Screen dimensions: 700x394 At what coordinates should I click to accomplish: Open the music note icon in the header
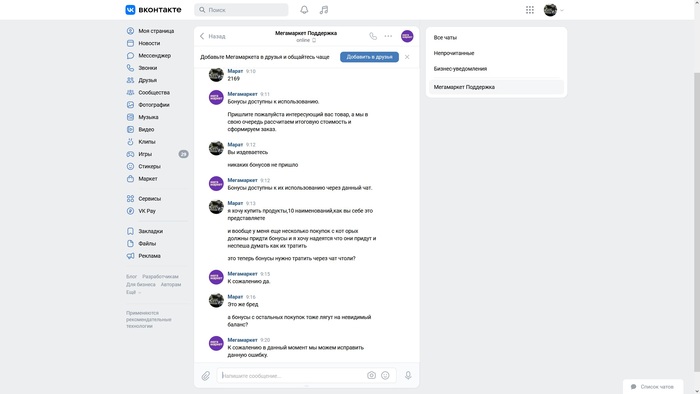[x=324, y=10]
